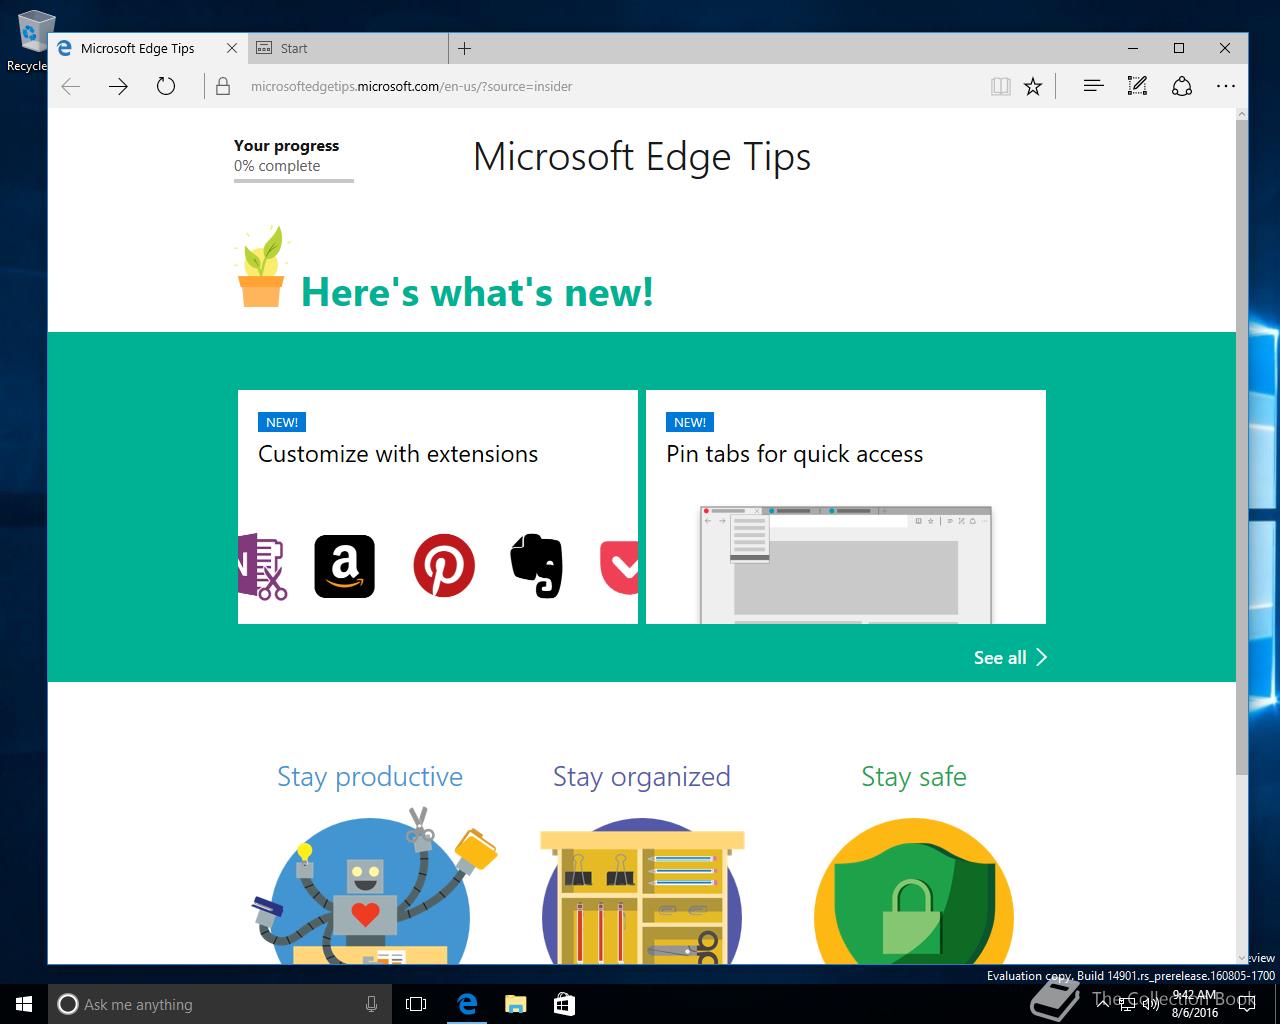Open the Windows Start menu

[x=24, y=1004]
